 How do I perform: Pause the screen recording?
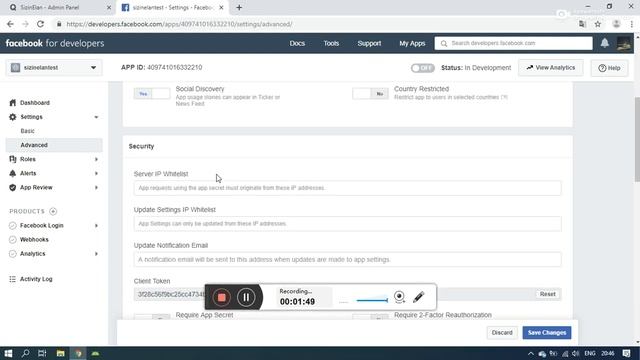point(246,297)
